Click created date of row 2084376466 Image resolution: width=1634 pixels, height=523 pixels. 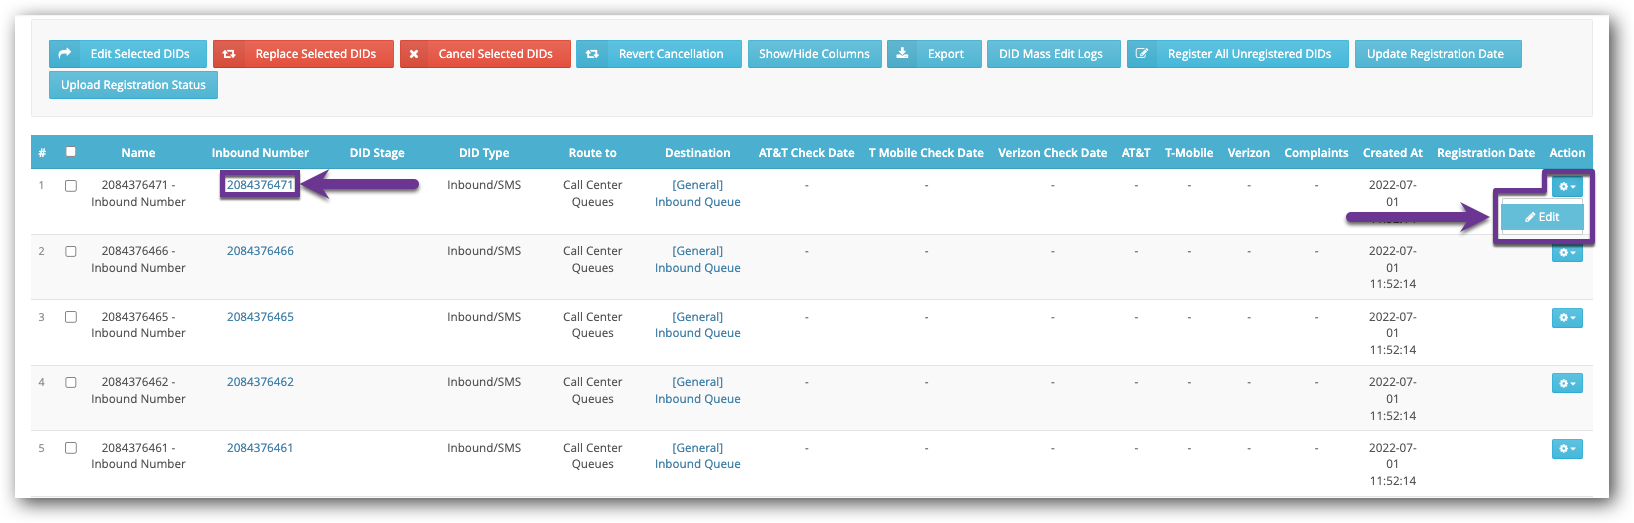point(1393,267)
